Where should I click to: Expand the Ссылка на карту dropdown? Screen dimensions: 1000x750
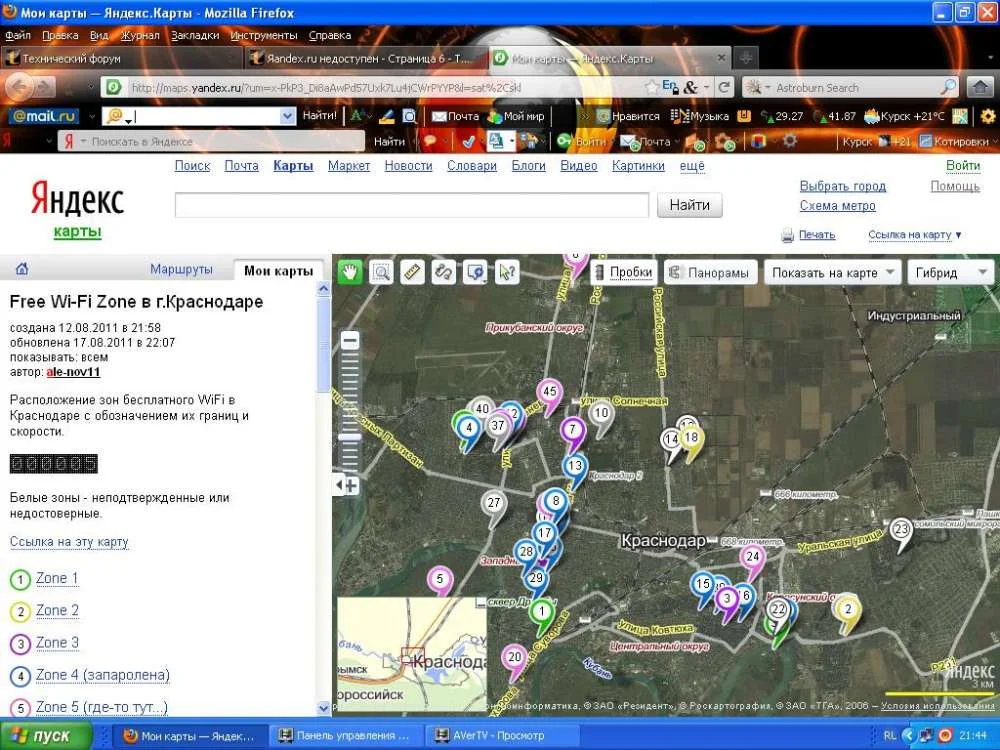[x=915, y=235]
